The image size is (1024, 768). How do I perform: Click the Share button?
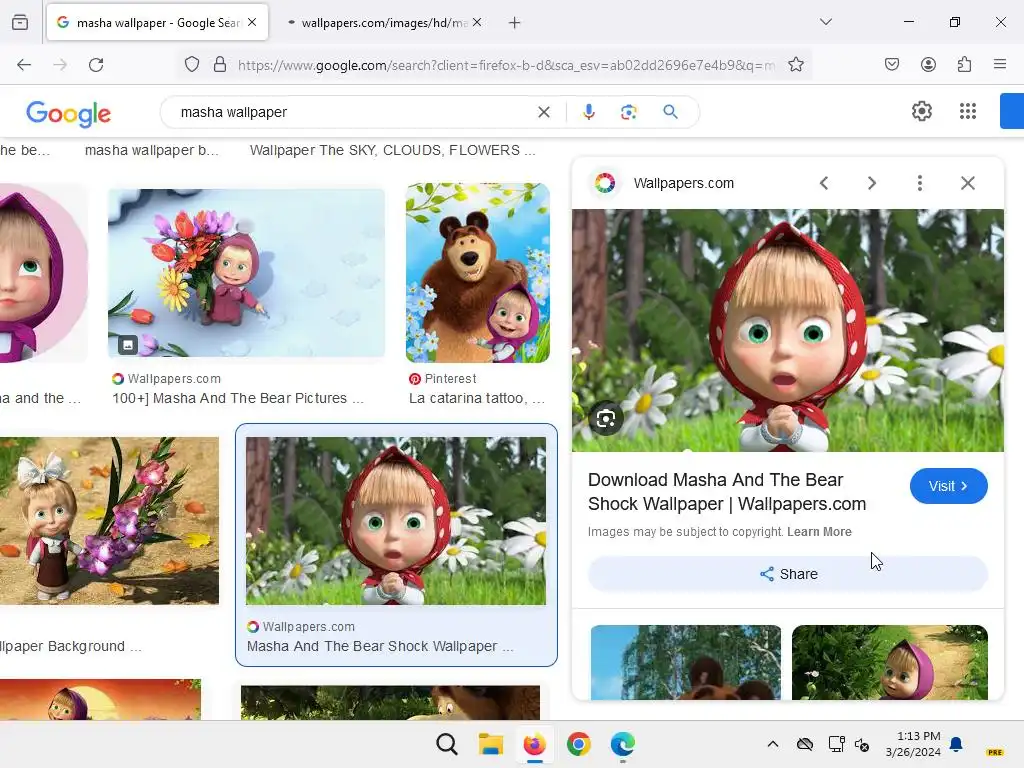pyautogui.click(x=788, y=574)
